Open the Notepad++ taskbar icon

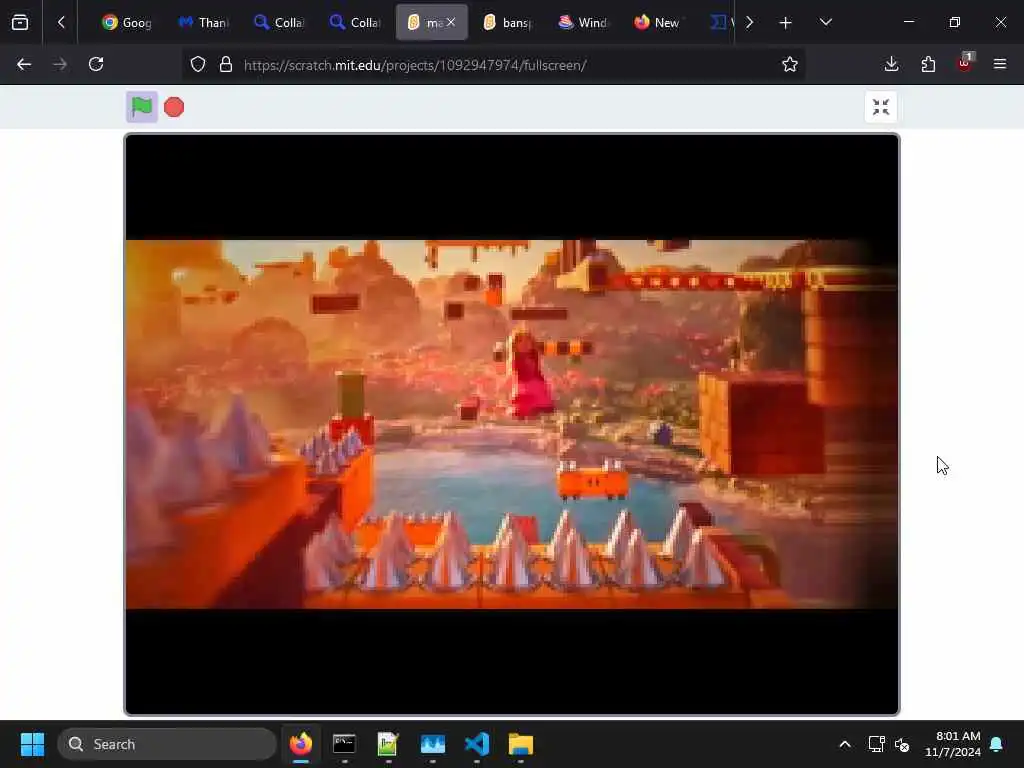(388, 744)
